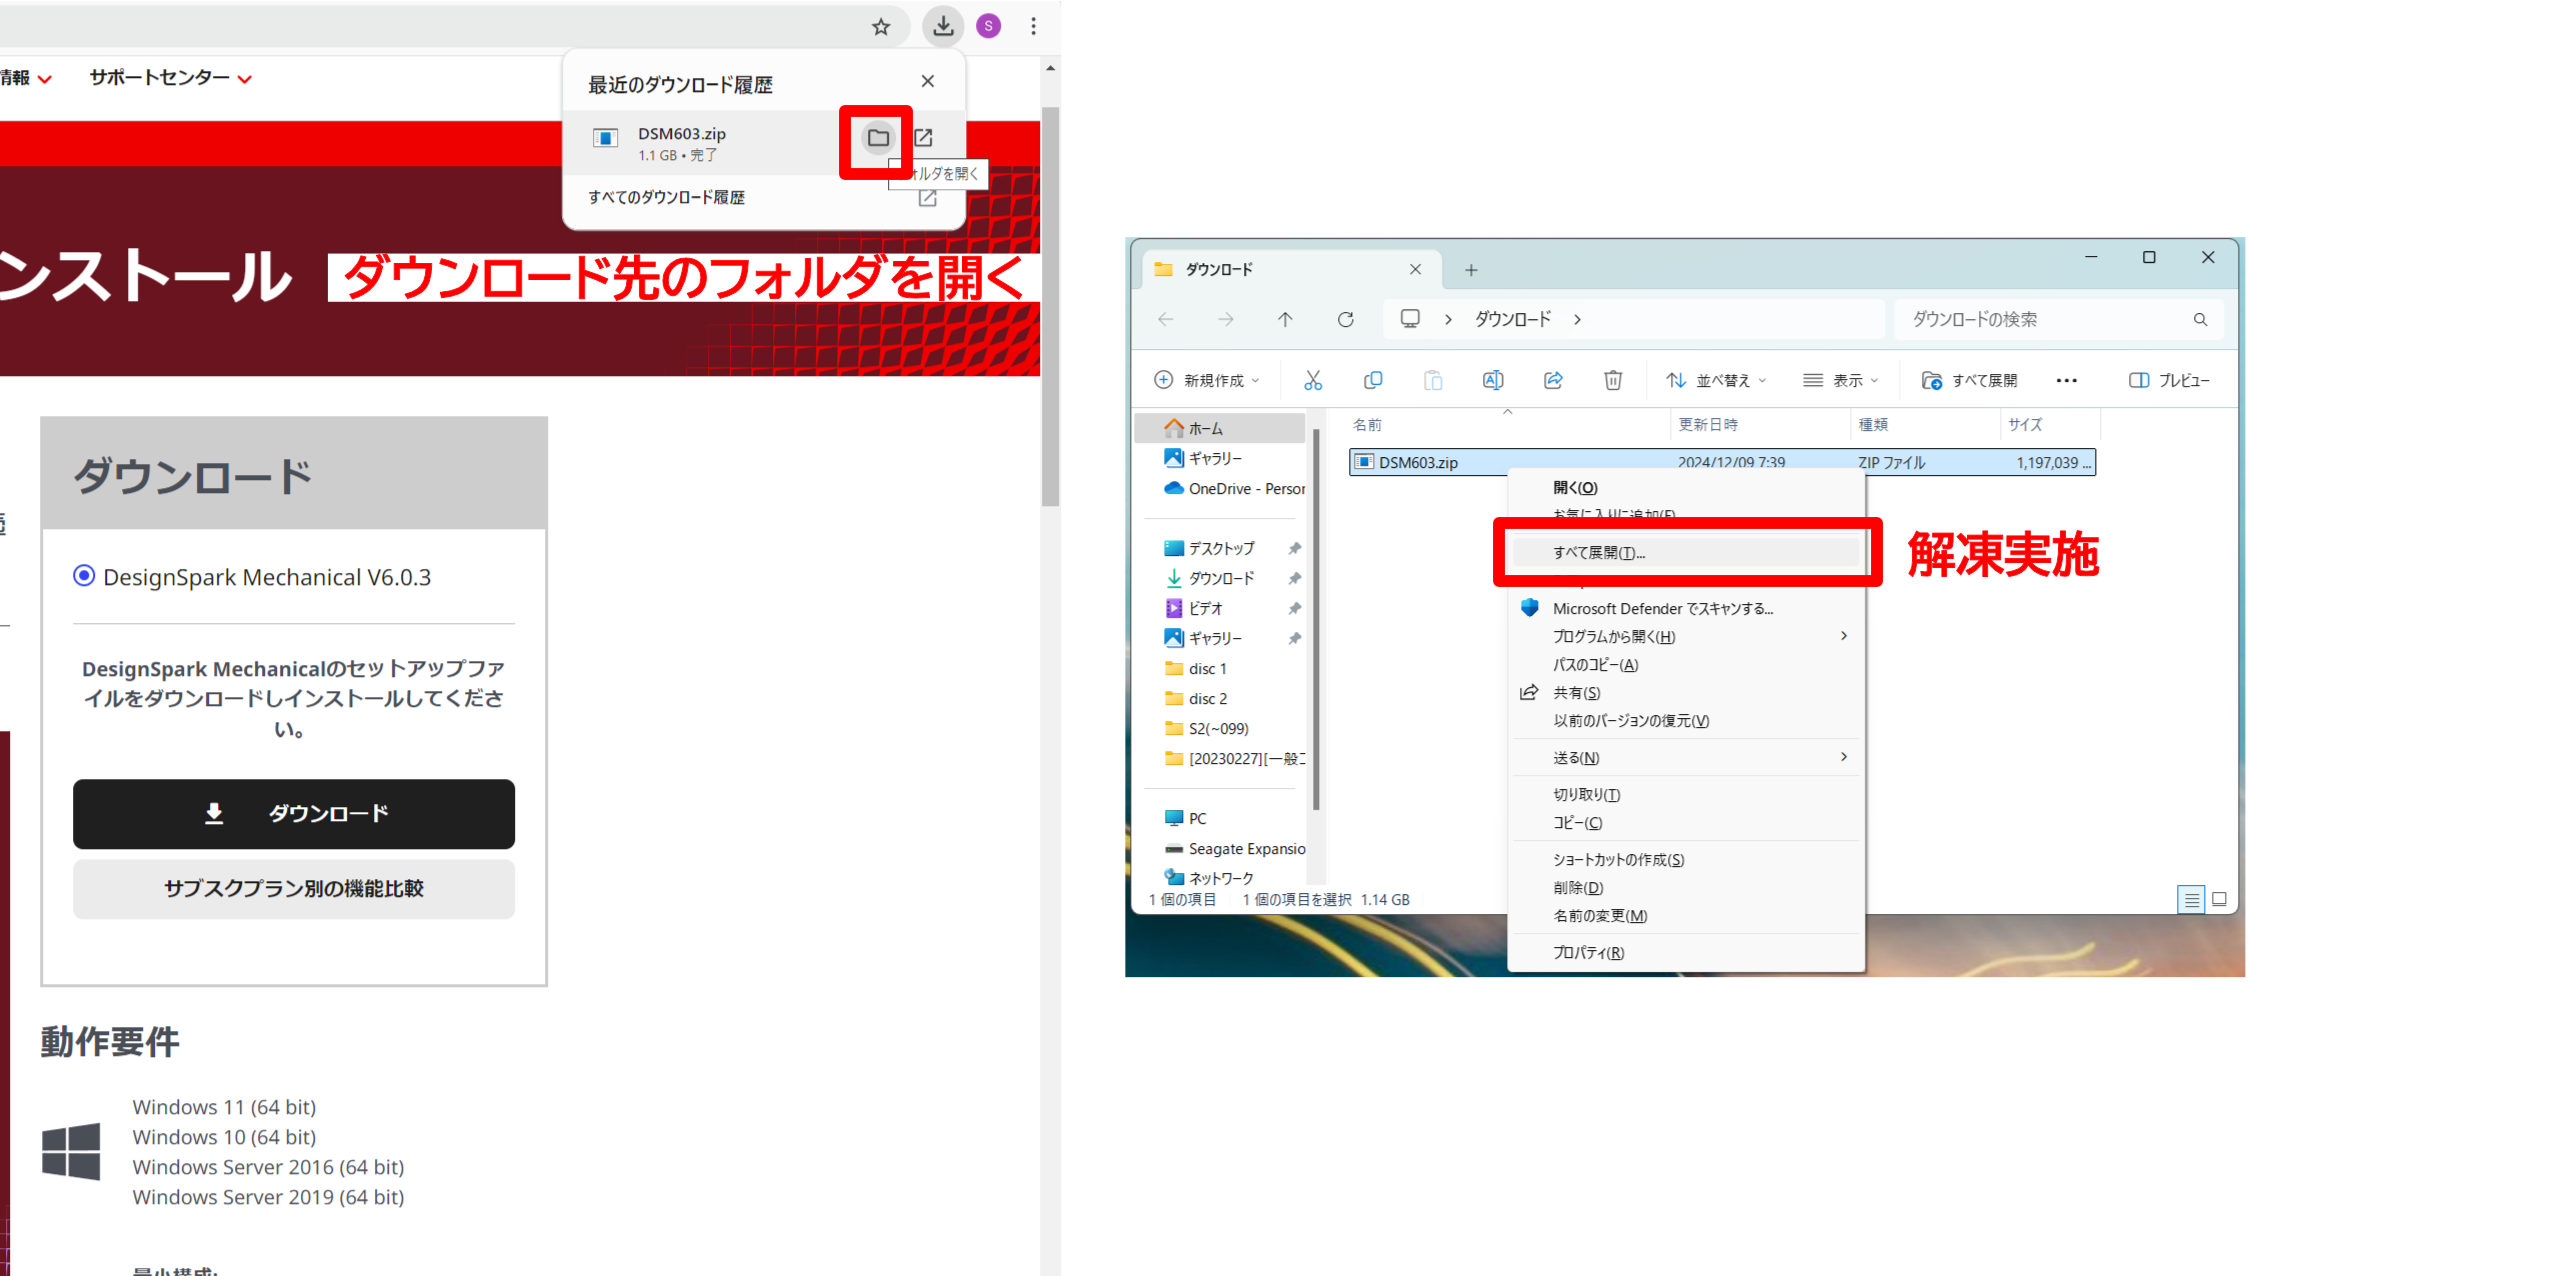Choose 名前の変更(M) in context menu
2560x1276 pixels.
coord(1686,915)
